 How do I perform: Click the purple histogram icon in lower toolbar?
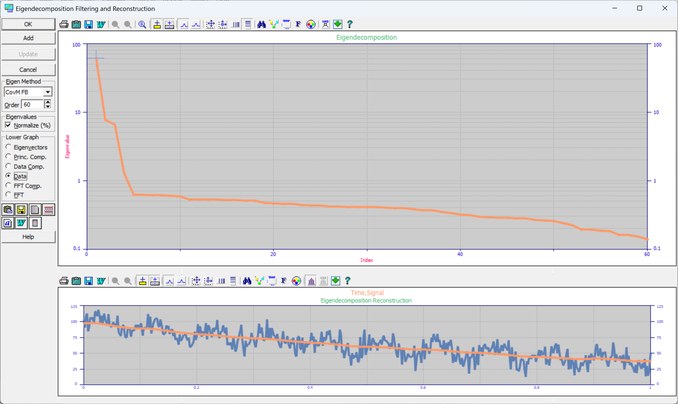[x=311, y=281]
